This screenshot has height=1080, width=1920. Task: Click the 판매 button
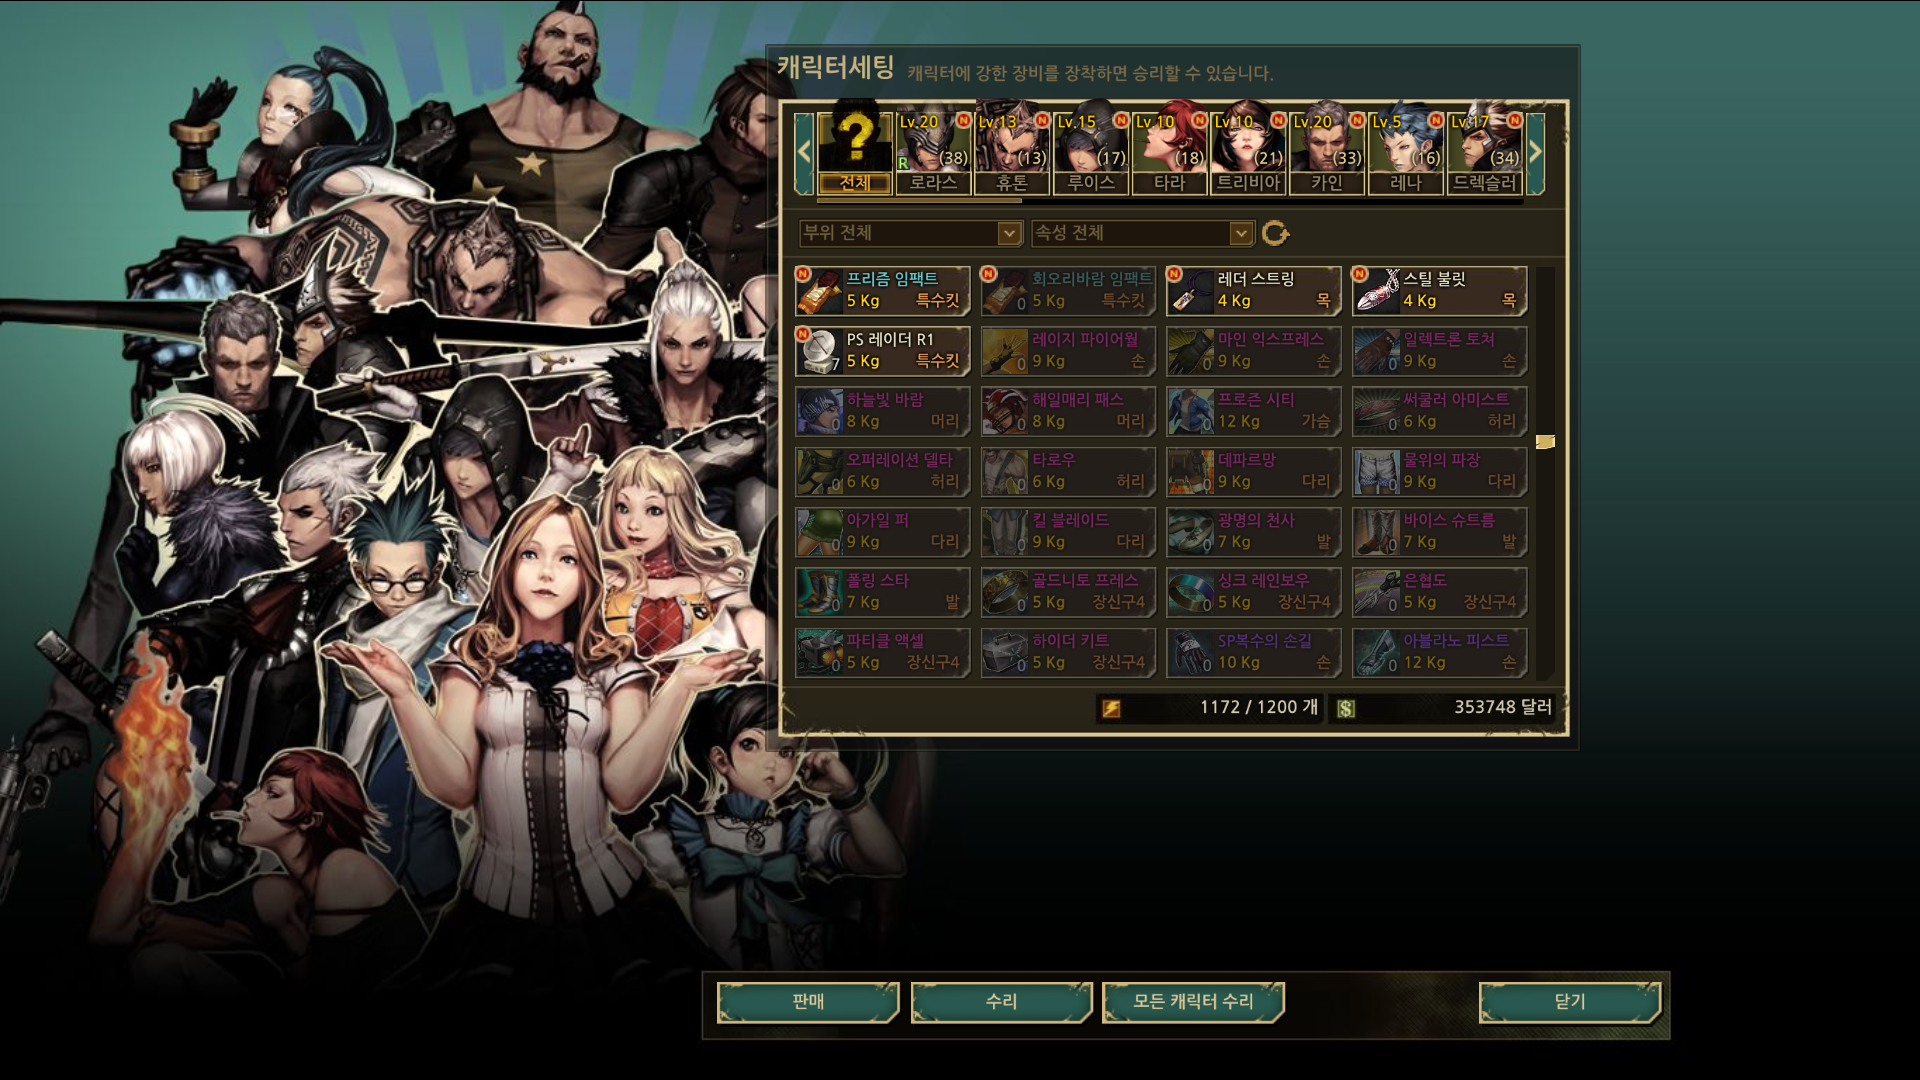click(x=808, y=1002)
